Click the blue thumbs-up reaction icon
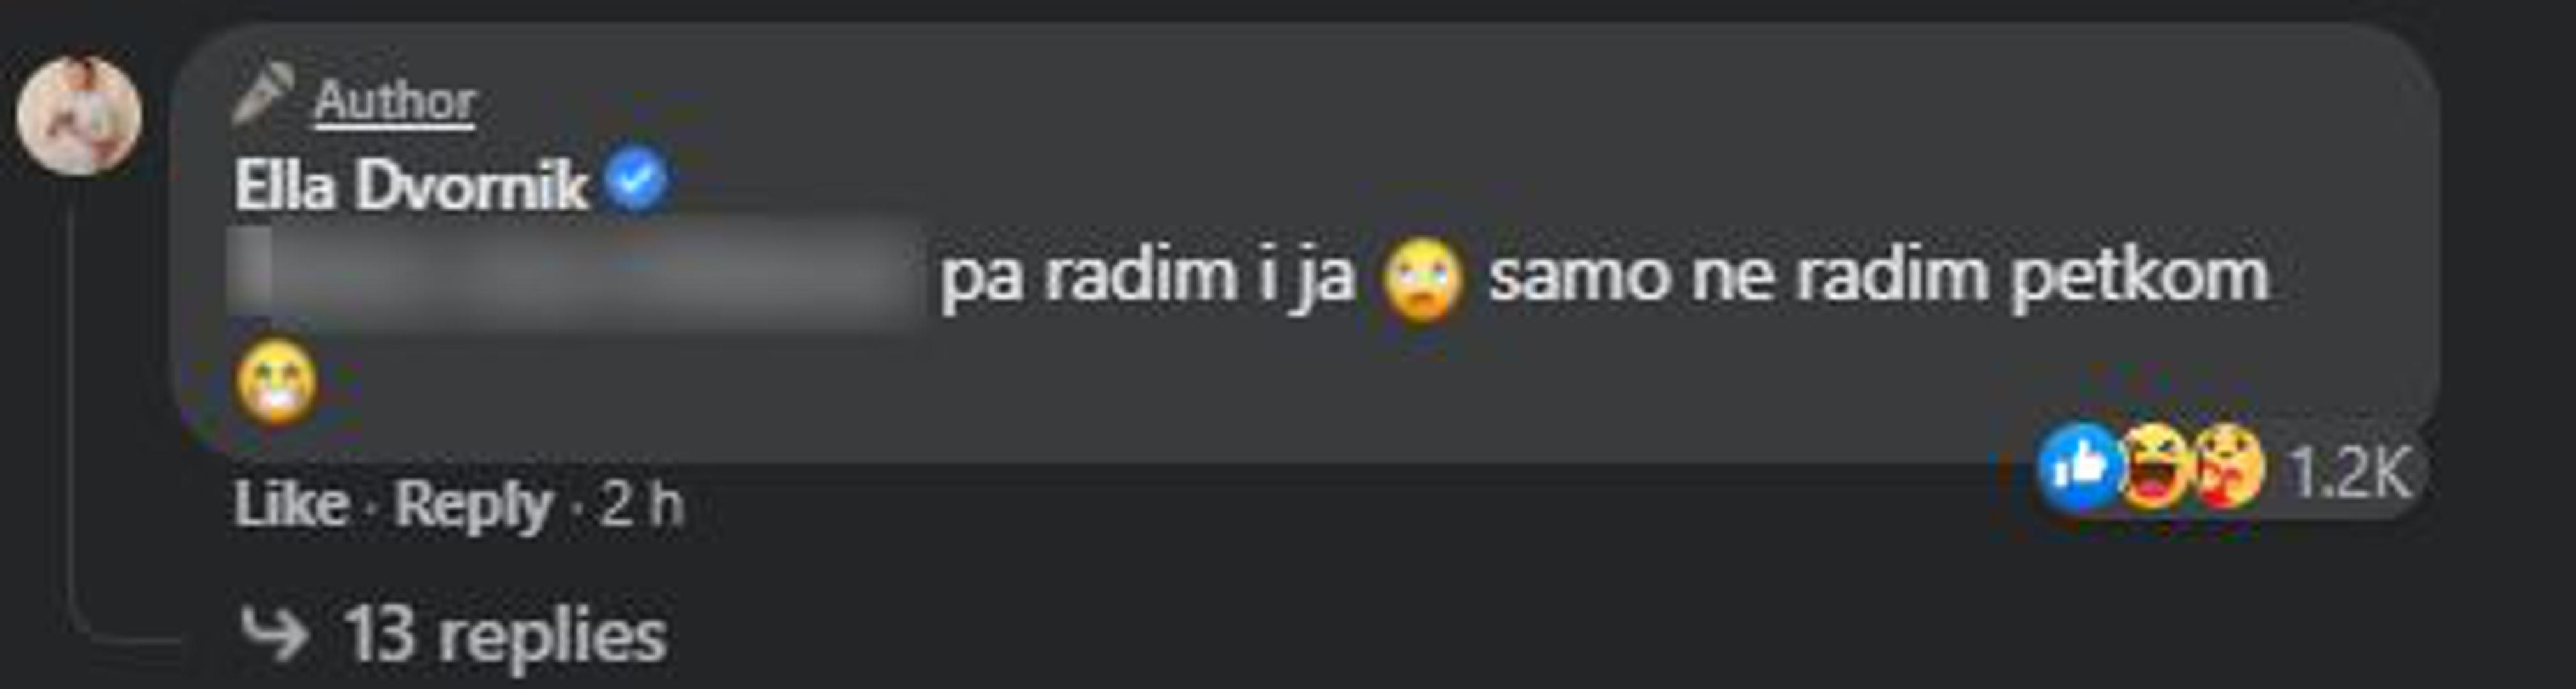The width and height of the screenshot is (2576, 689). [x=2080, y=467]
